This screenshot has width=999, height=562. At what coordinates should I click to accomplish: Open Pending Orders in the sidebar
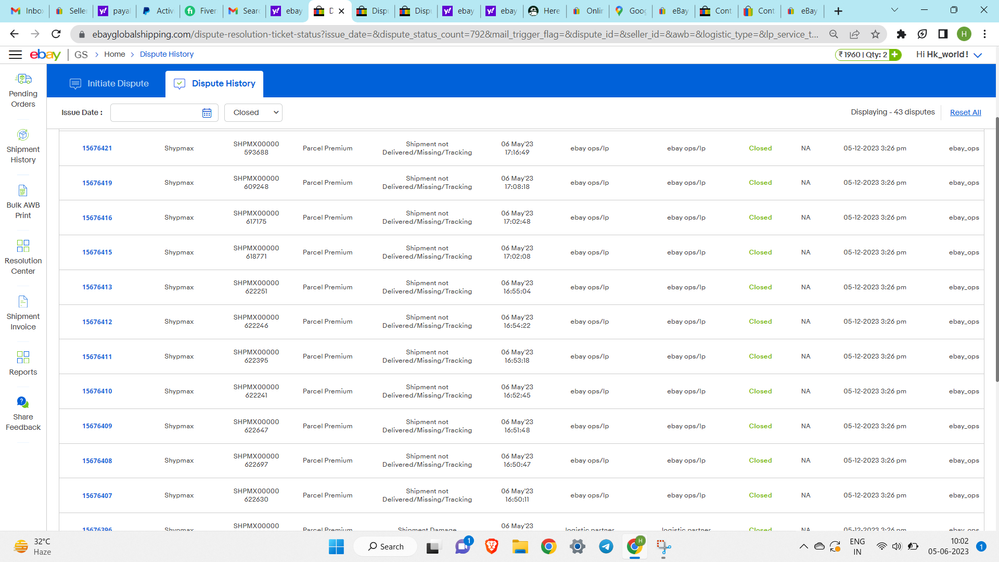click(x=23, y=90)
